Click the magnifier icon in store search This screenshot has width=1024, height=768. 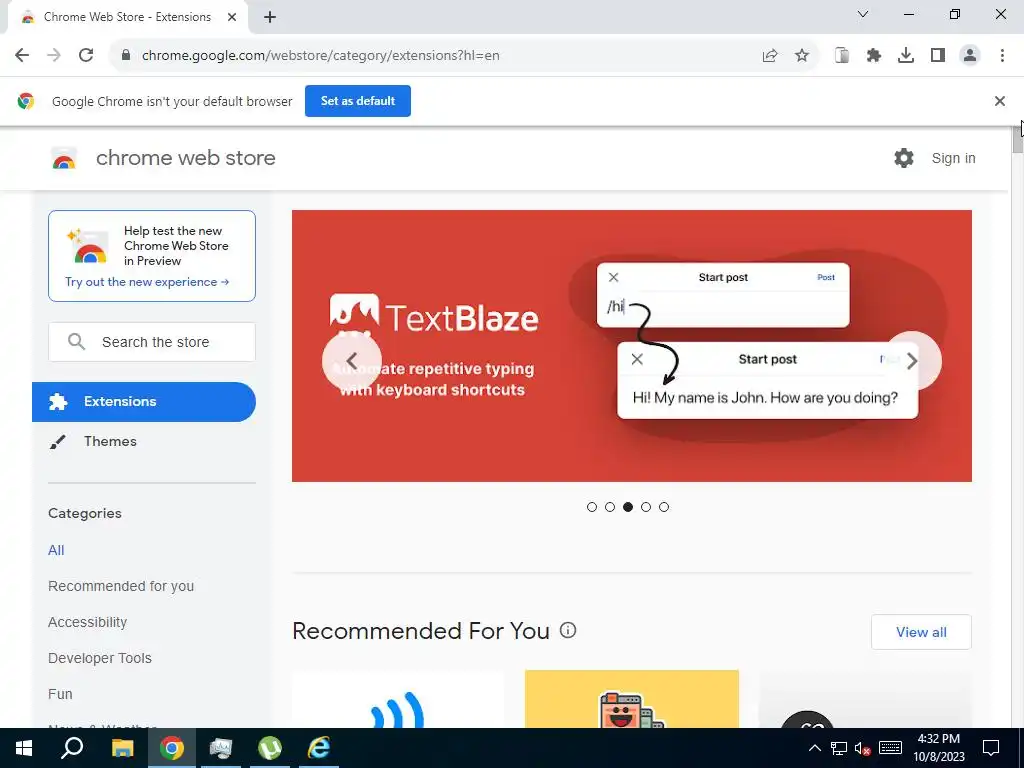(76, 342)
